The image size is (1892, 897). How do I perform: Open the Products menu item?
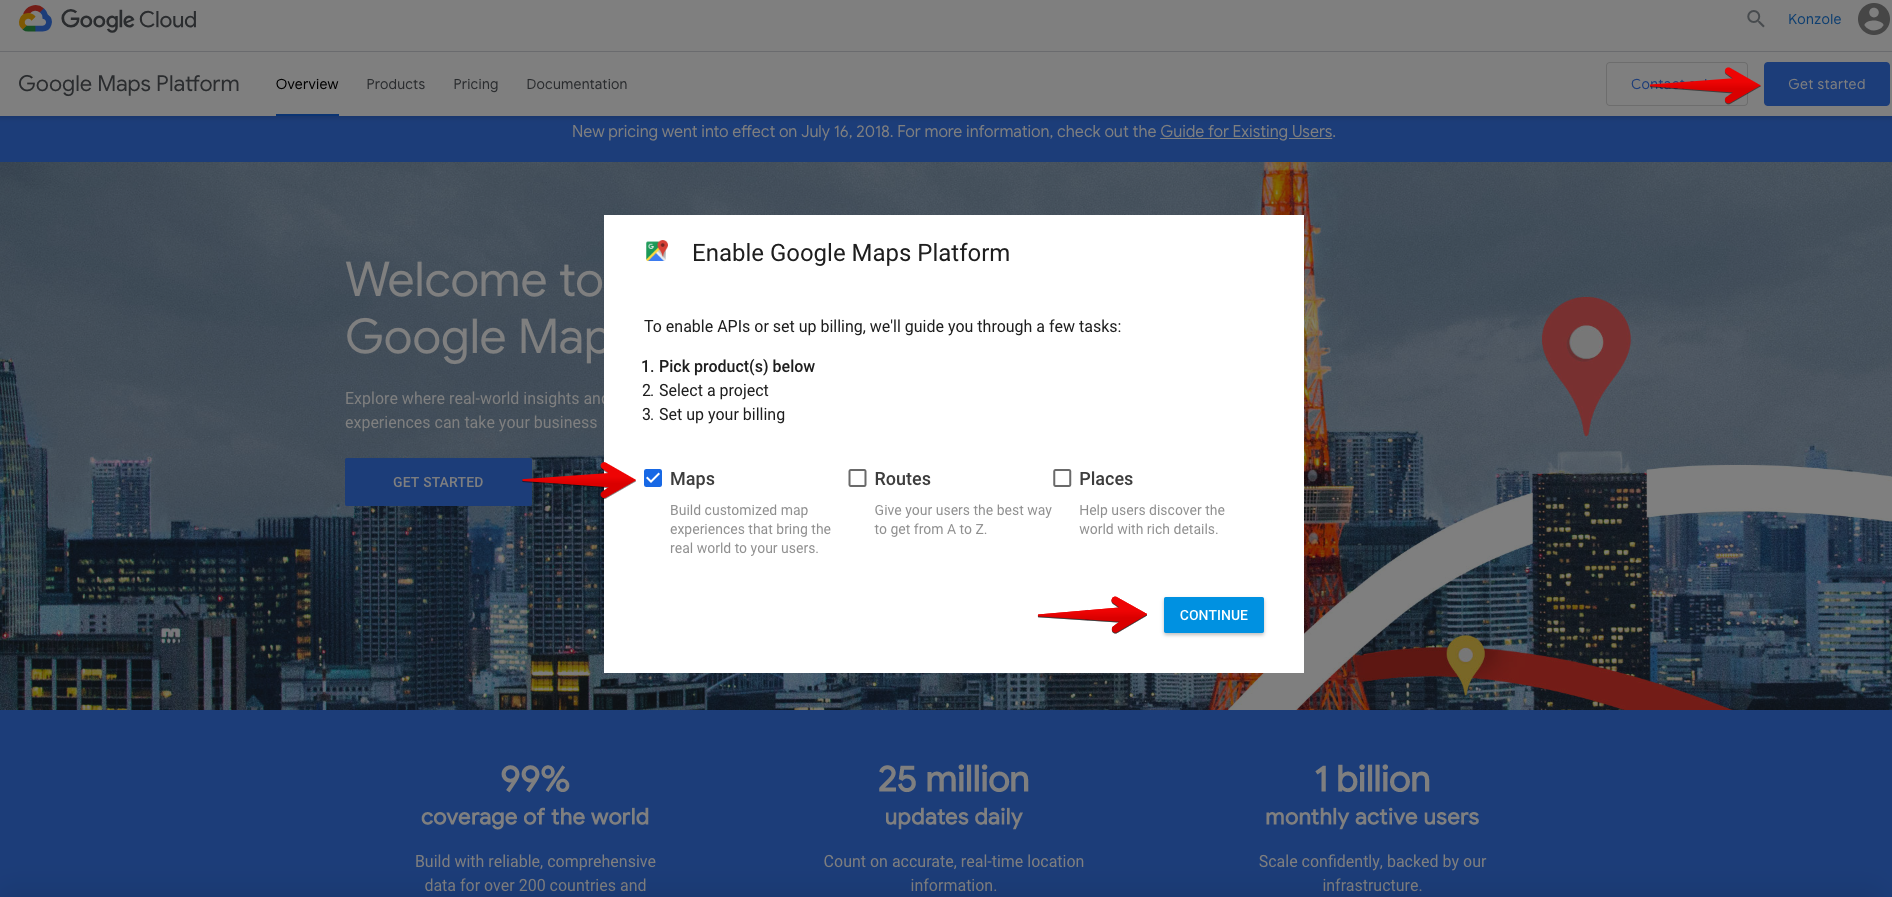(x=395, y=84)
